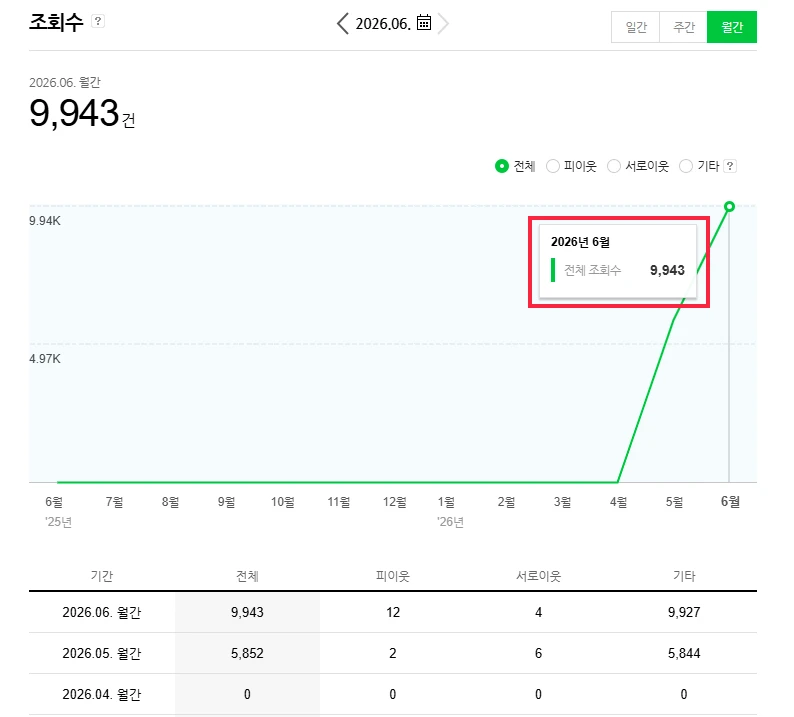The height and width of the screenshot is (717, 794).
Task: Click the 5월 axis label
Action: 674,502
